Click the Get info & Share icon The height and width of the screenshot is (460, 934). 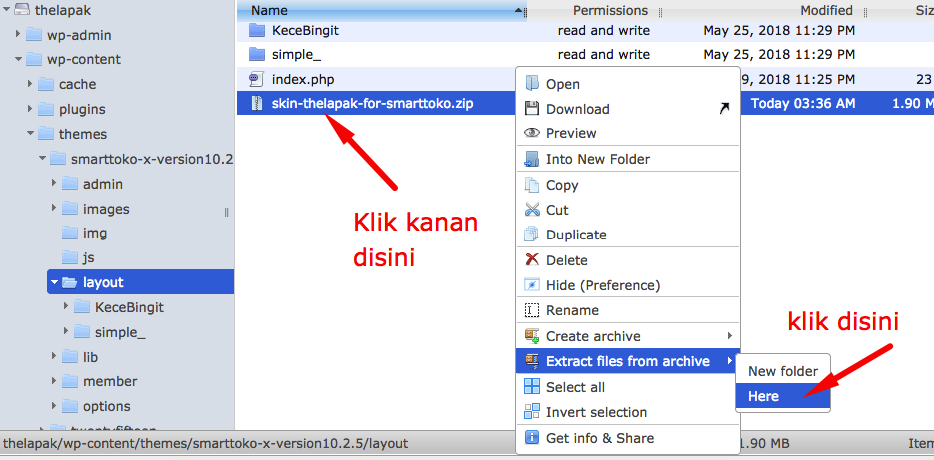tap(532, 438)
